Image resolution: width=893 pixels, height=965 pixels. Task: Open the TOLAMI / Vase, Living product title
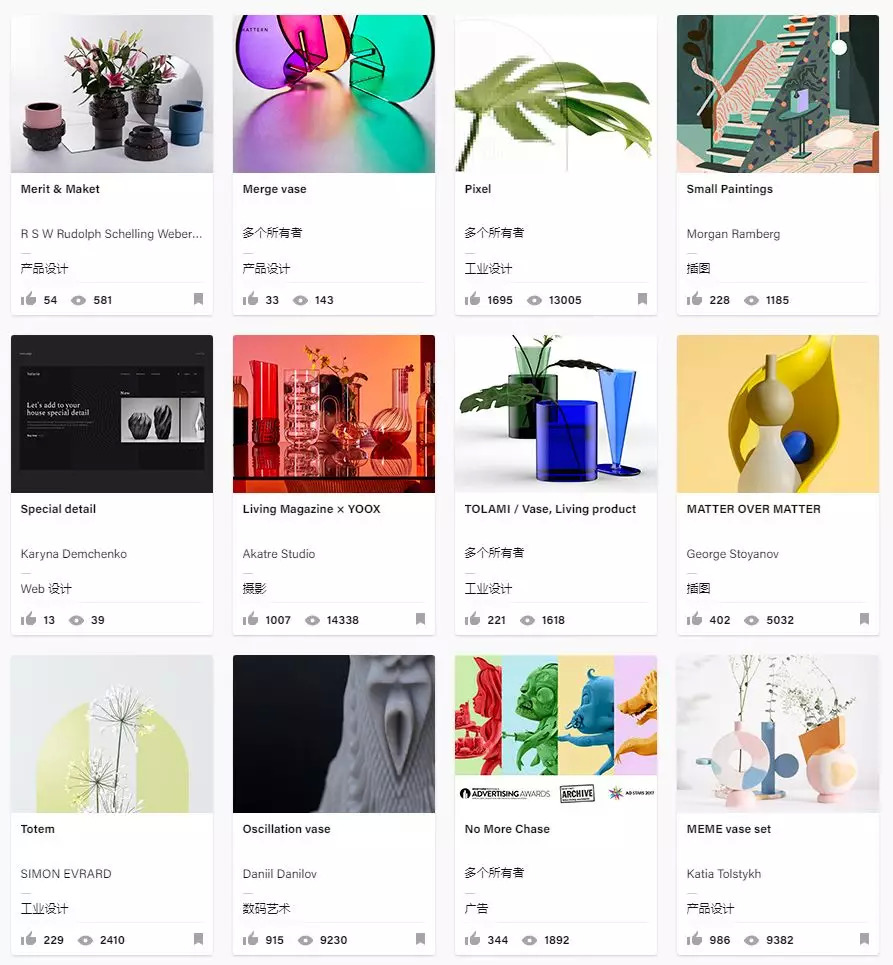(550, 509)
